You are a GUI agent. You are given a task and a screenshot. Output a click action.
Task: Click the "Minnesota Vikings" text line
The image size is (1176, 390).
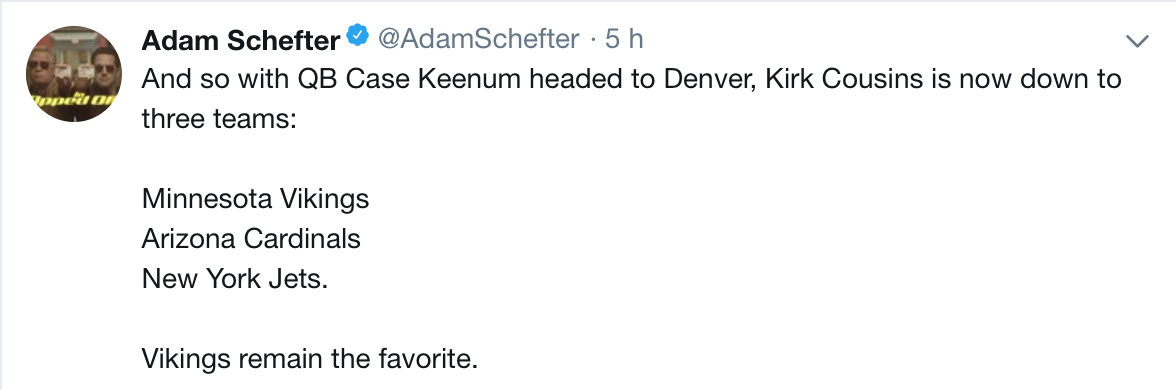coord(255,199)
